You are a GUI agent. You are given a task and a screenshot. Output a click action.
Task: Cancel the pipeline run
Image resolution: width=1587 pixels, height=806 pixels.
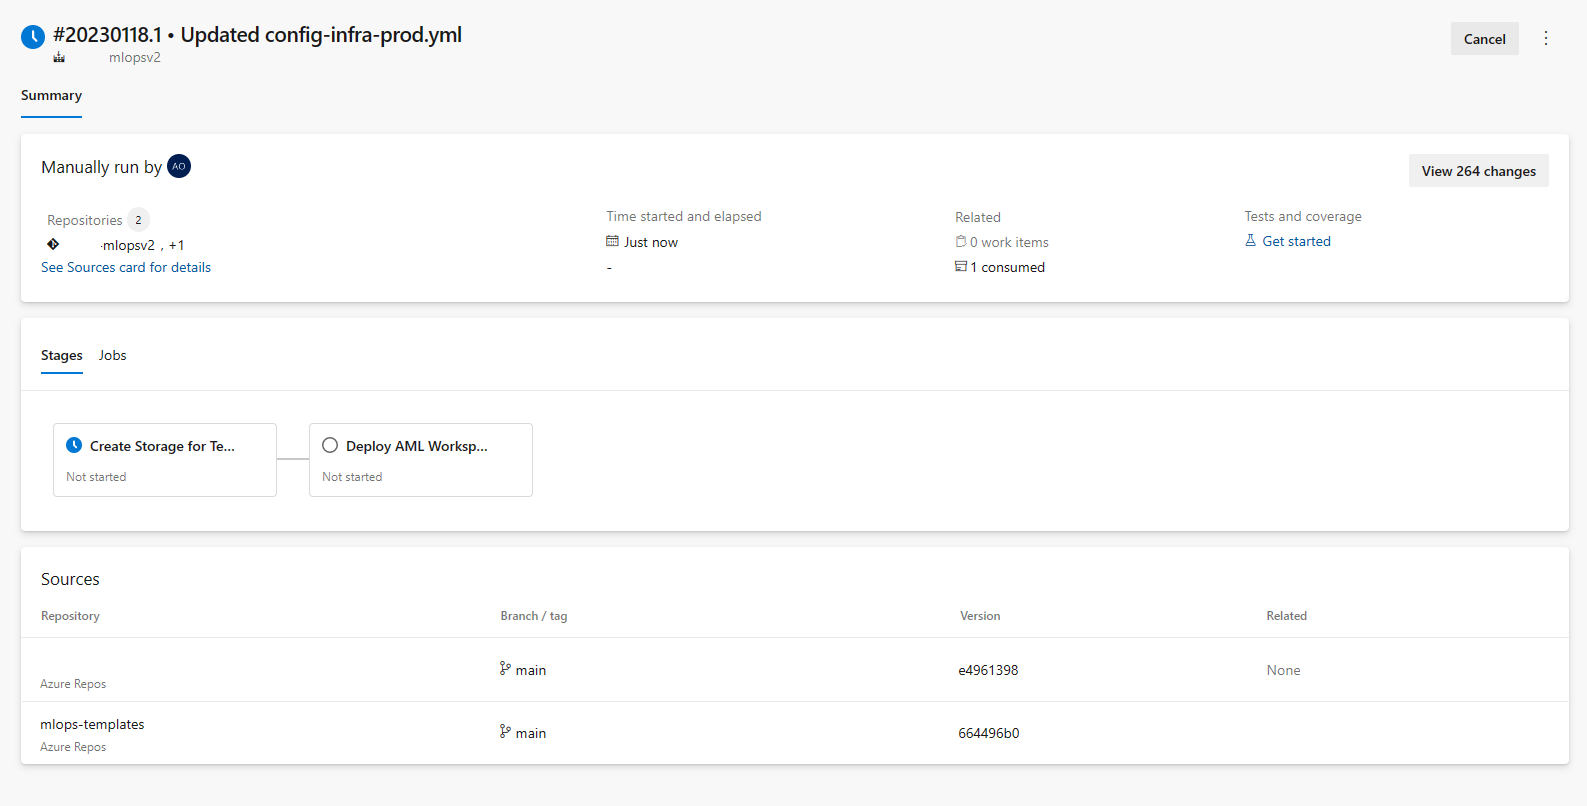[x=1484, y=39]
